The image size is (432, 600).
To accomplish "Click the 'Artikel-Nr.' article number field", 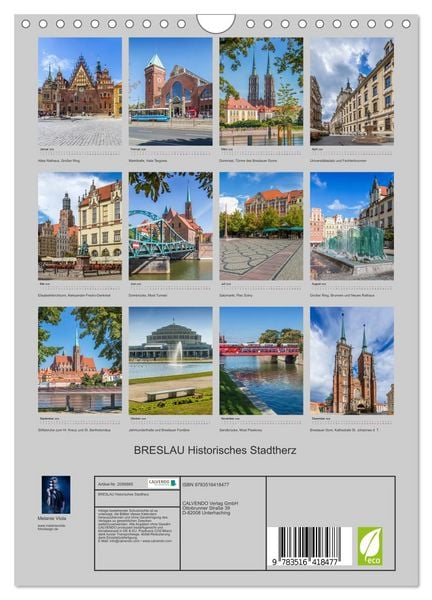I will click(x=116, y=484).
